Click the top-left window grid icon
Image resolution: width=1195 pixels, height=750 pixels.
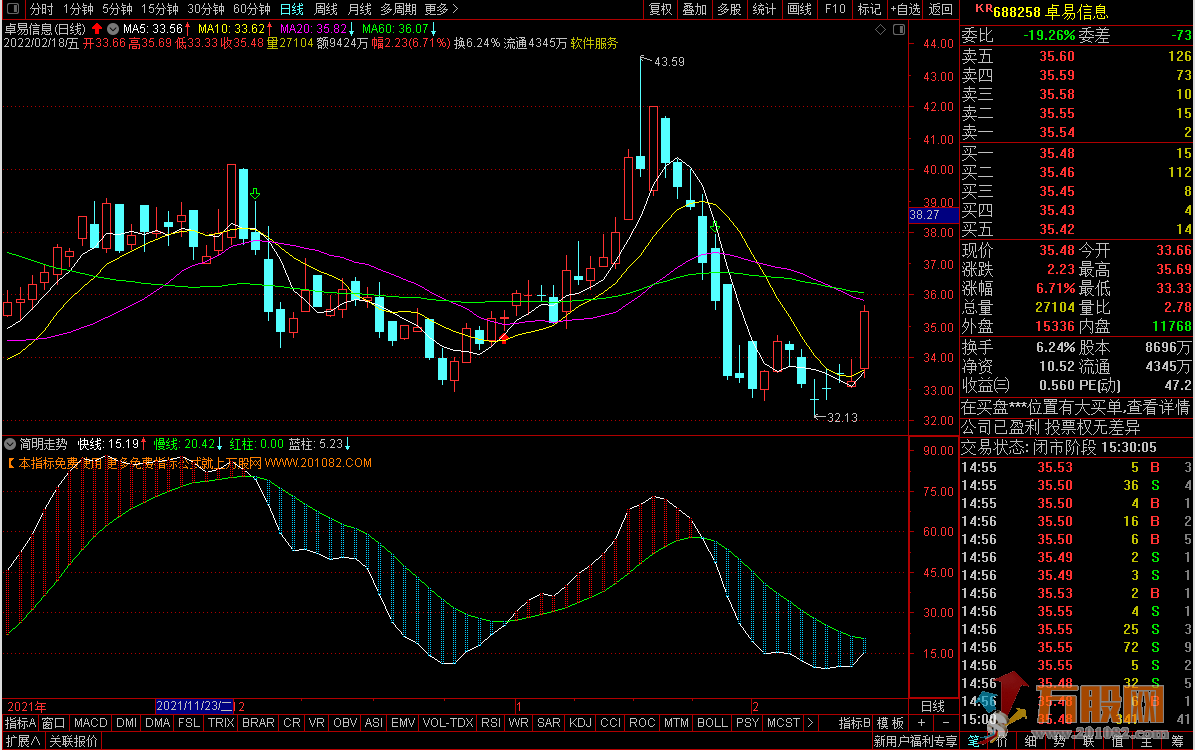click(x=14, y=9)
